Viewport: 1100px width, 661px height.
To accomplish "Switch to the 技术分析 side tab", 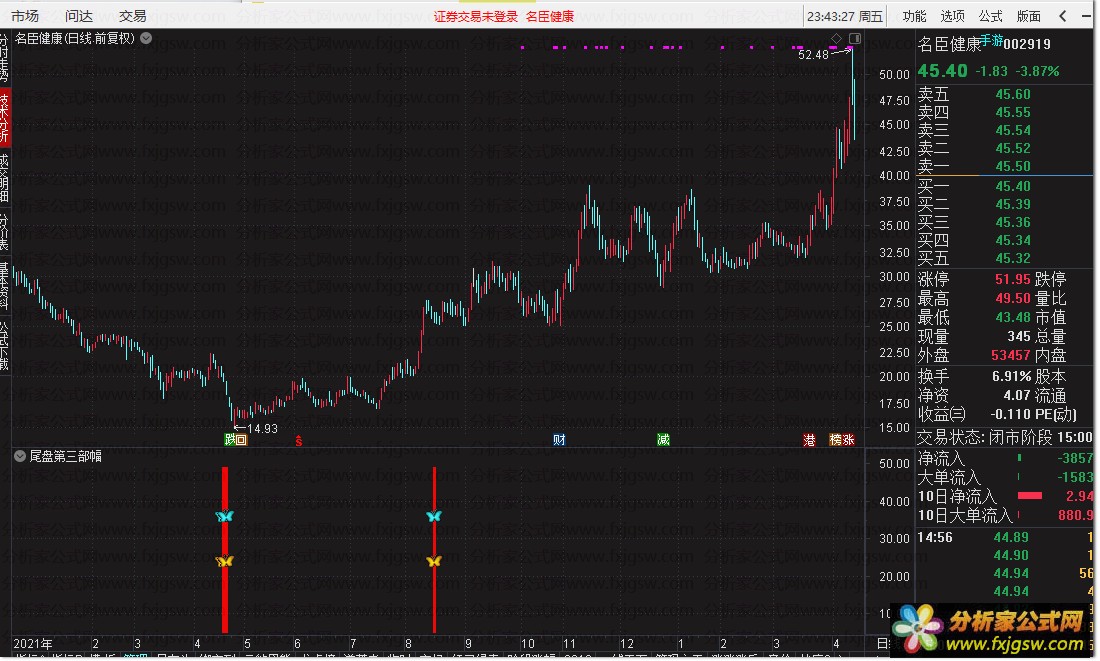I will coord(4,116).
